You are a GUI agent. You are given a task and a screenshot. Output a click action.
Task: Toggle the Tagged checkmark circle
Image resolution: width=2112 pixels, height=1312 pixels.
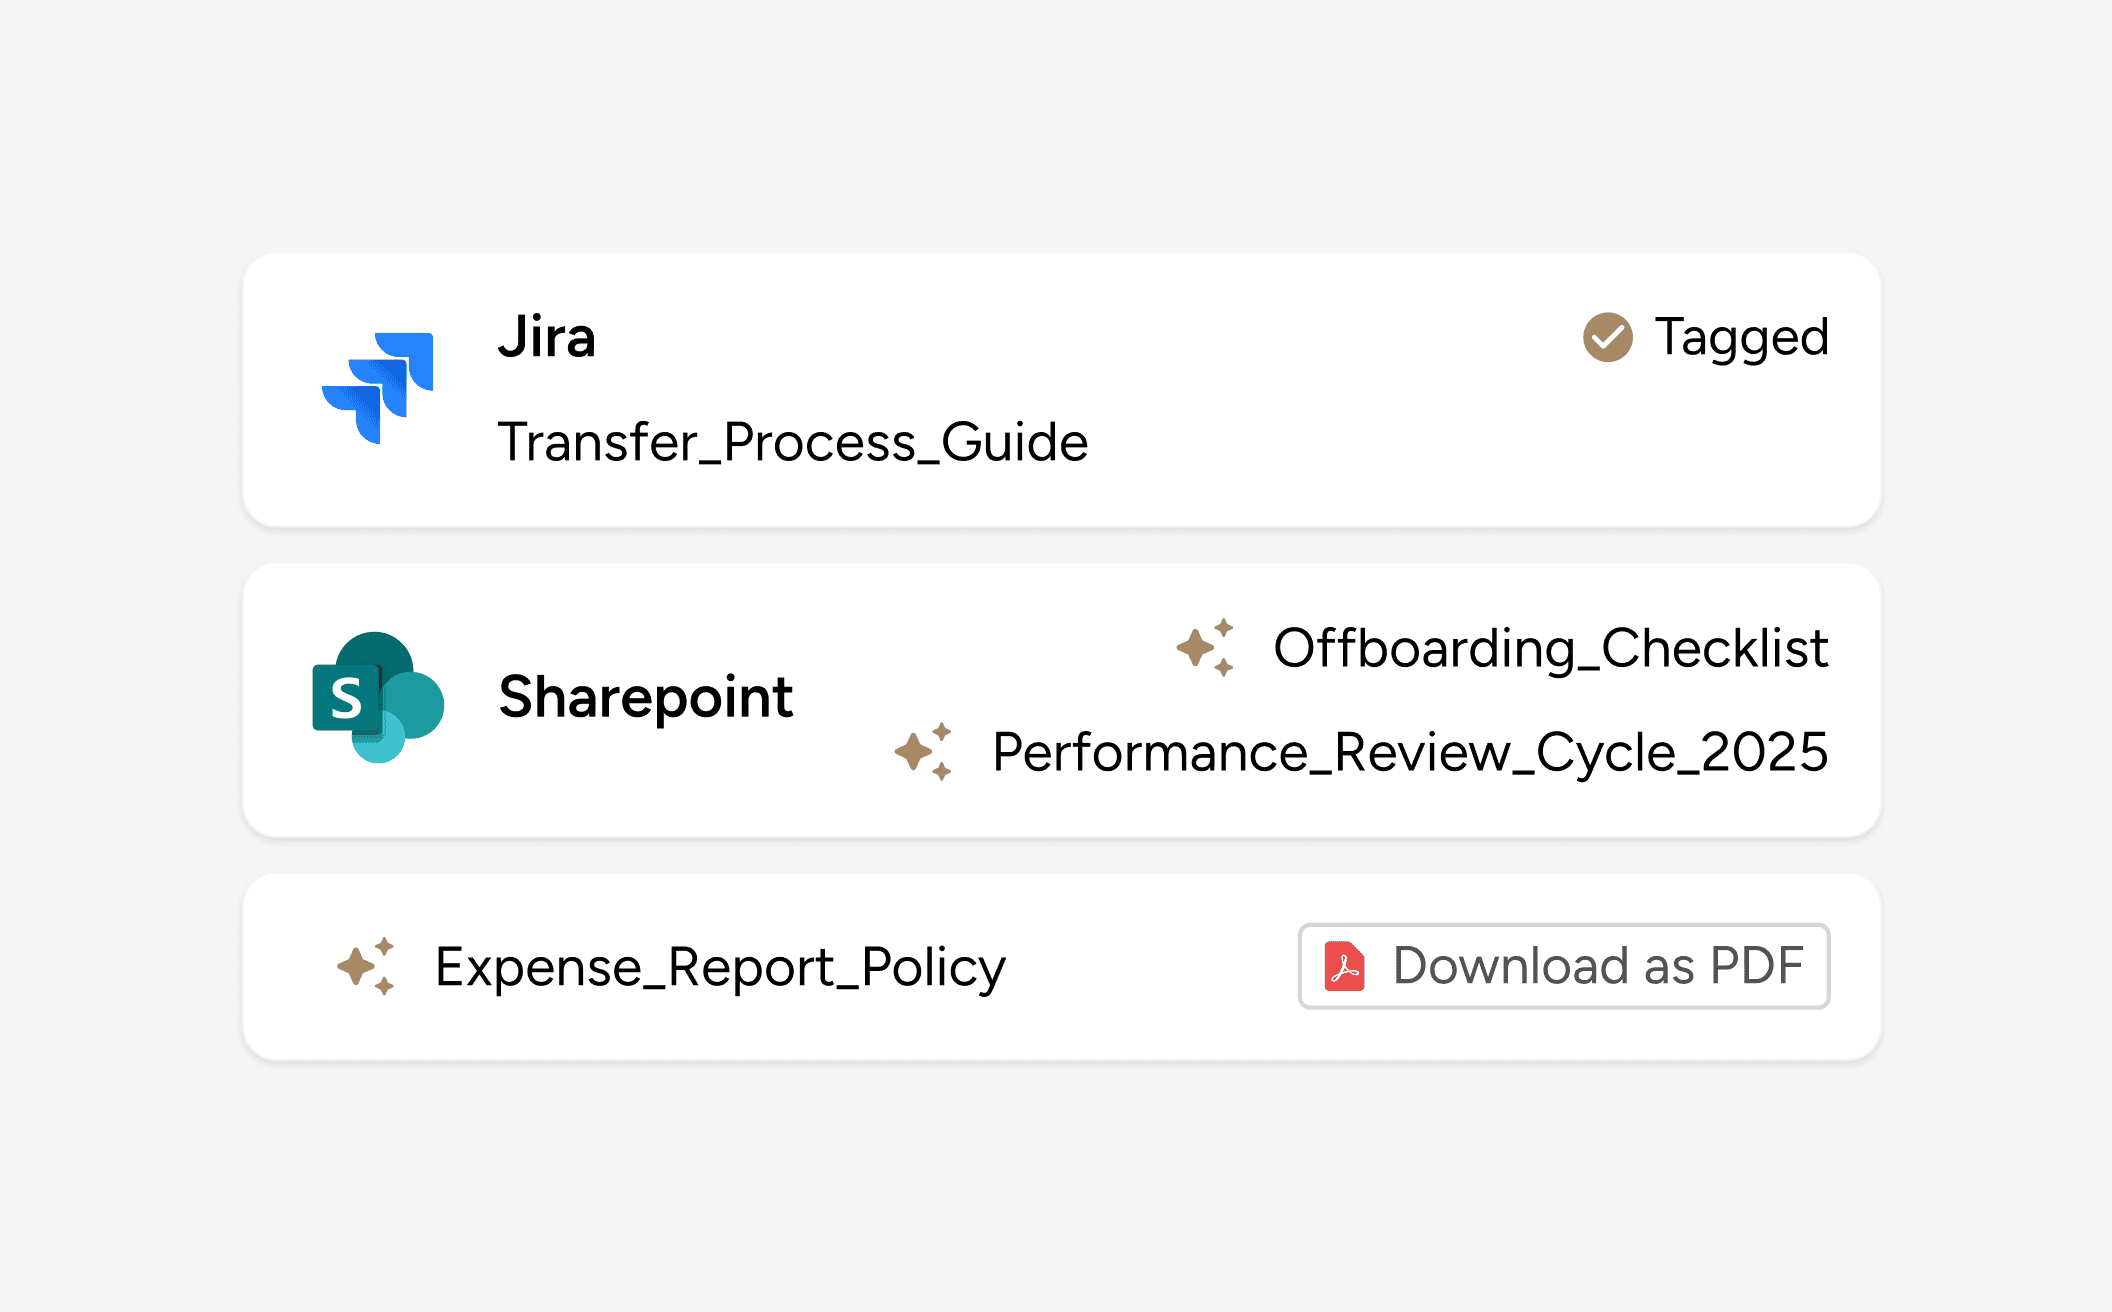(x=1607, y=337)
